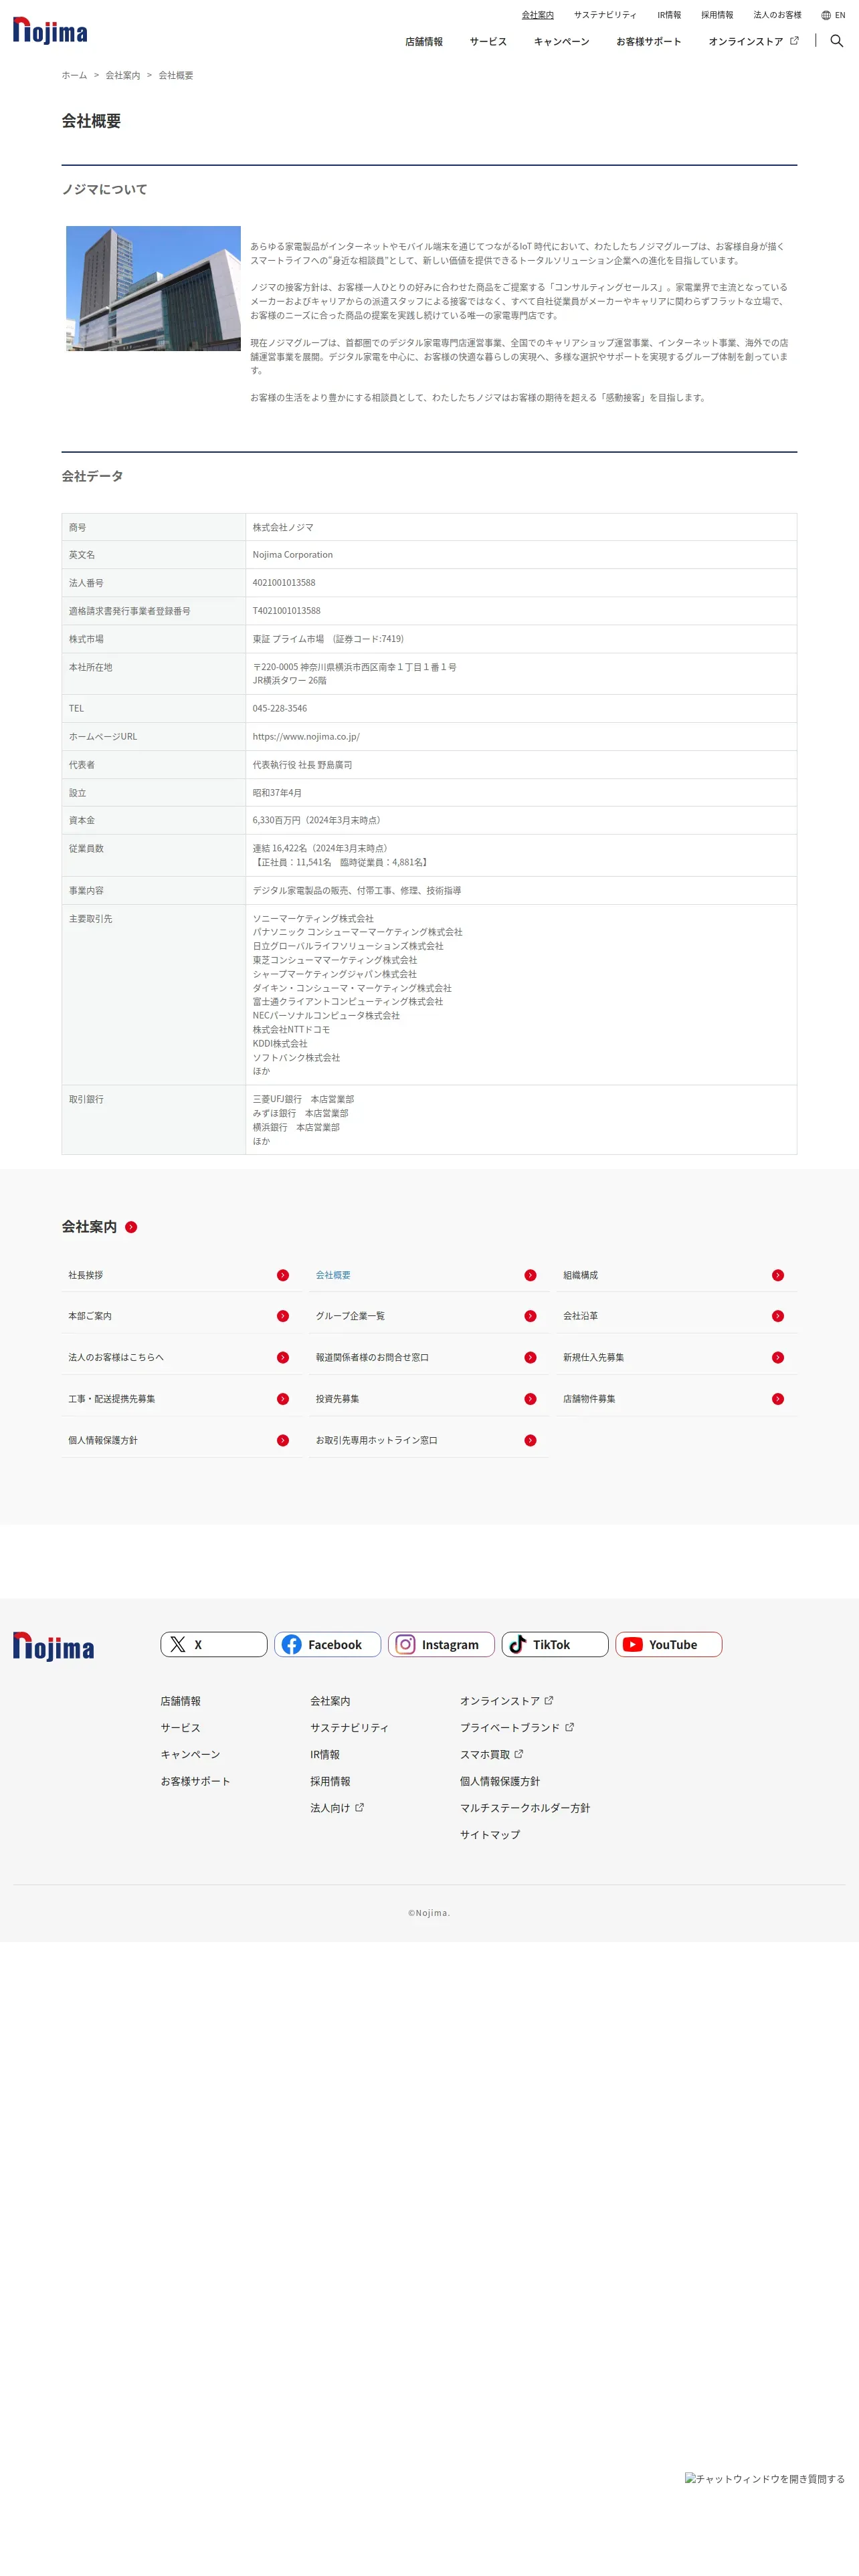Viewport: 859px width, 2576px height.
Task: Go to ホーム breadcrumb link
Action: [x=74, y=75]
